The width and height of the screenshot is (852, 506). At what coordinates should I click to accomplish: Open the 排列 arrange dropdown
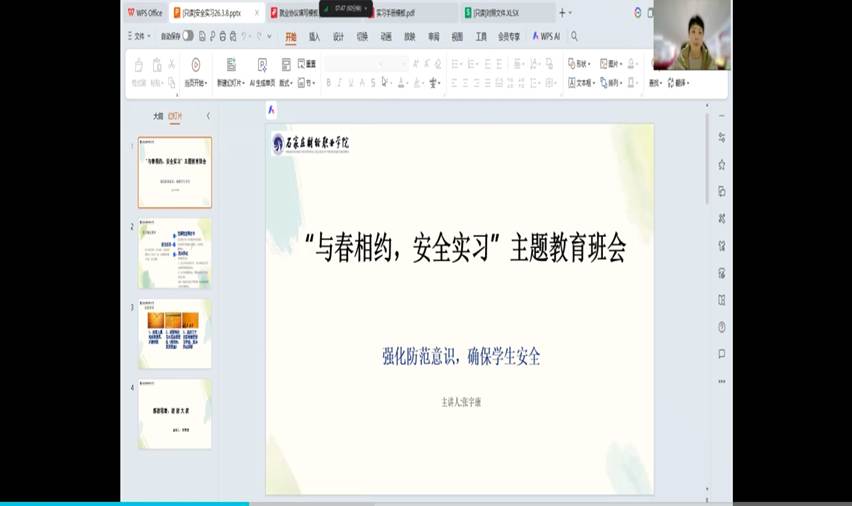611,83
